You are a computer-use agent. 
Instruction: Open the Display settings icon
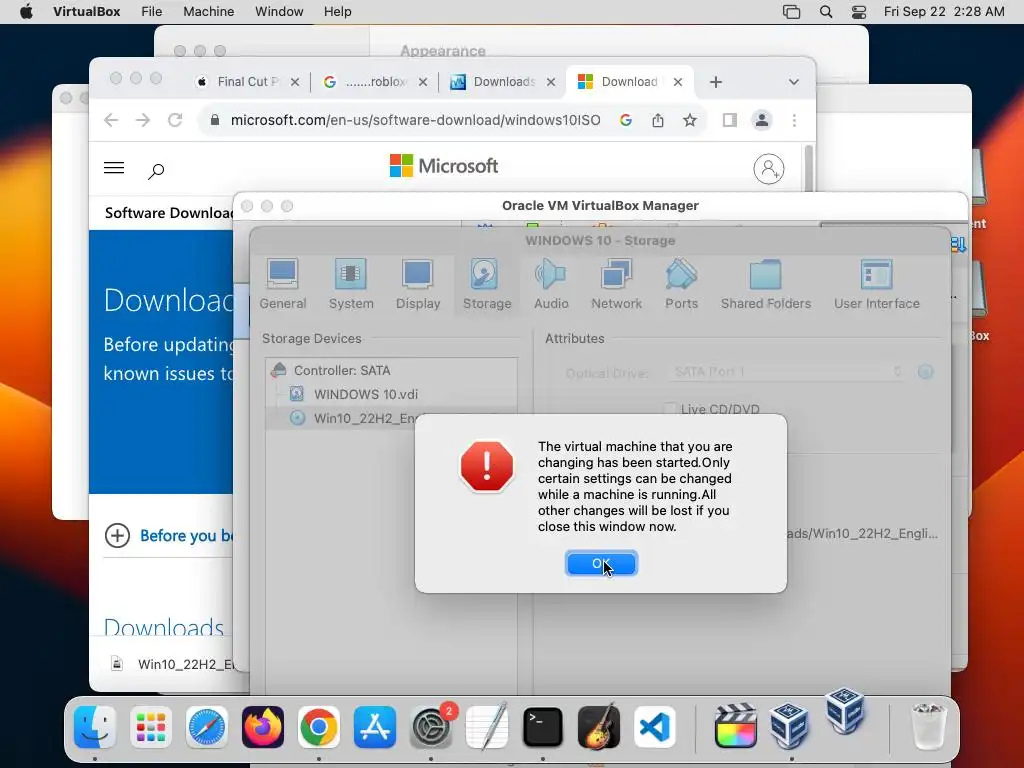pos(418,284)
